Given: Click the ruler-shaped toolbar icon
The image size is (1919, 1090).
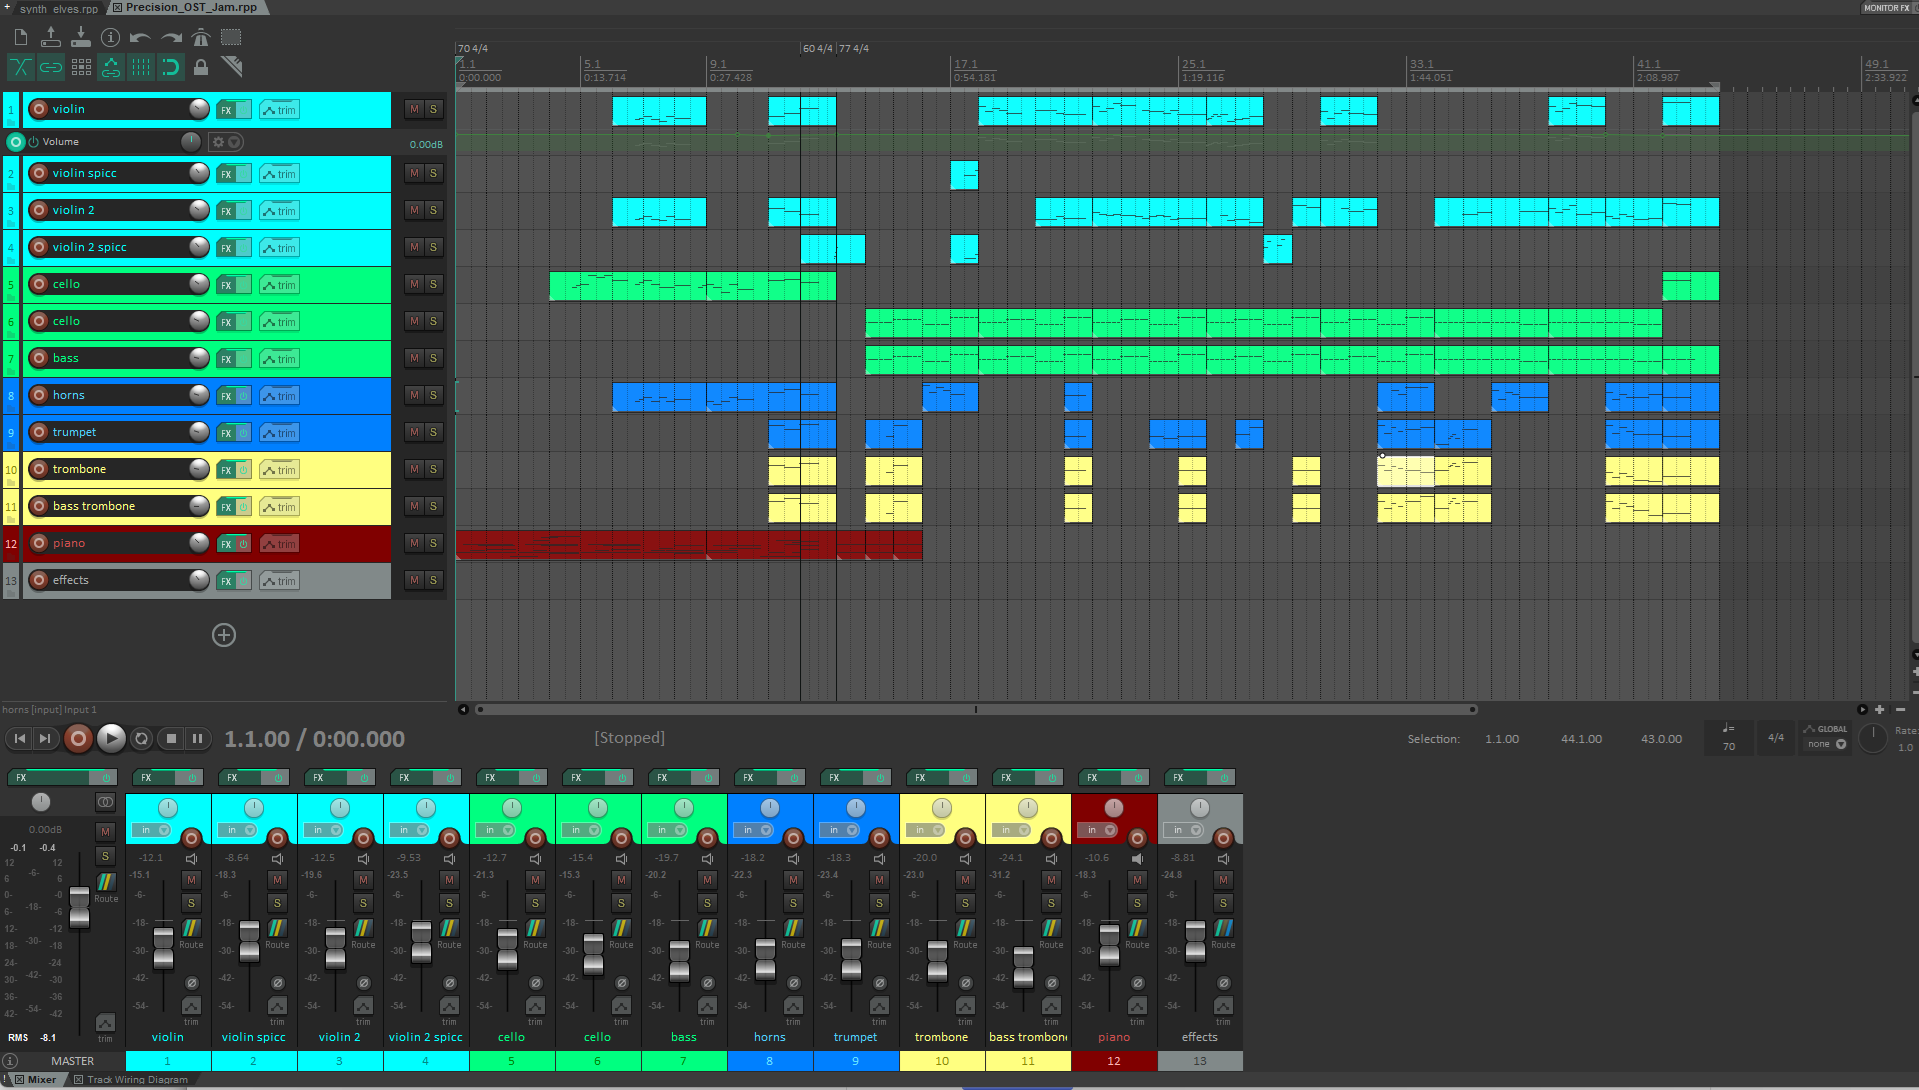Looking at the screenshot, I should 231,67.
